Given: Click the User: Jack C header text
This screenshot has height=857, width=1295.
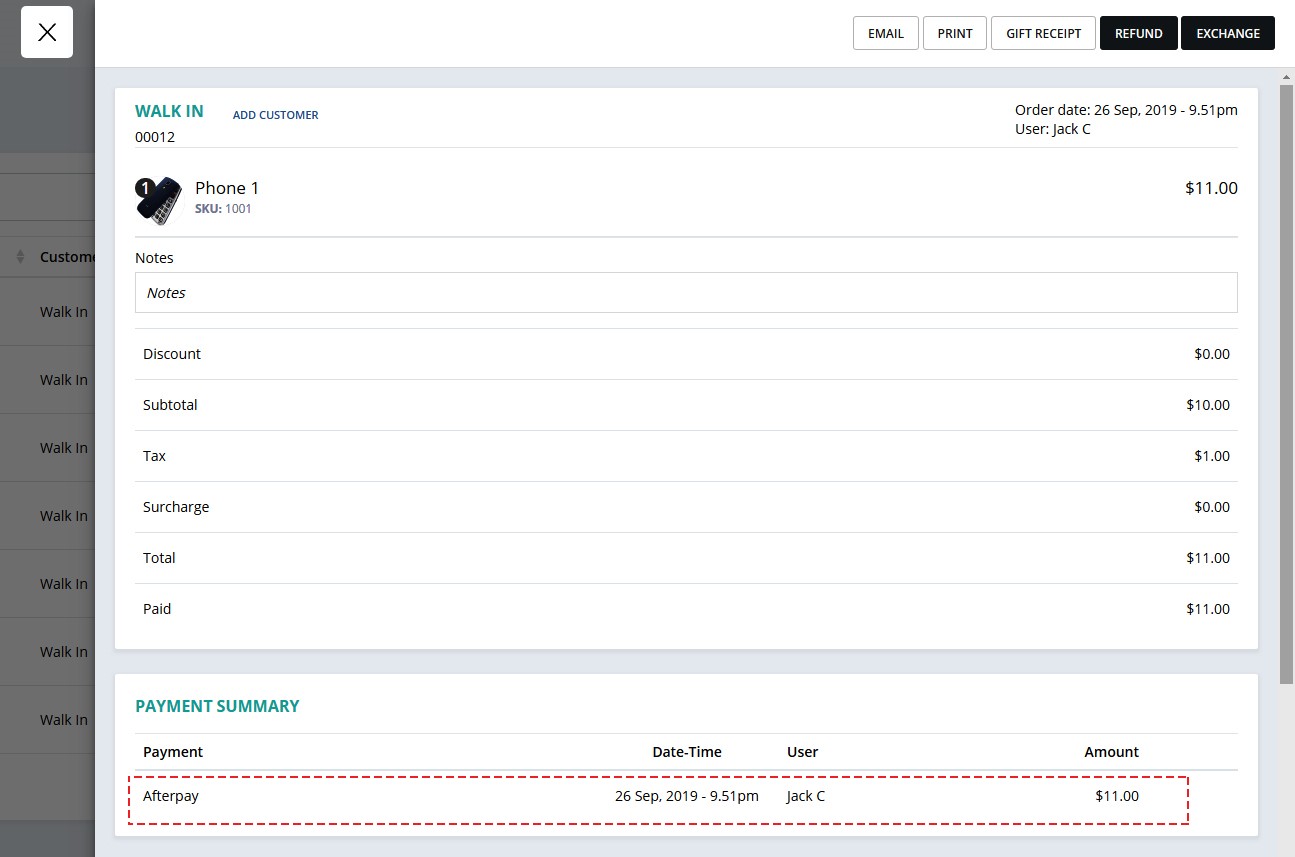Looking at the screenshot, I should click(x=1053, y=129).
